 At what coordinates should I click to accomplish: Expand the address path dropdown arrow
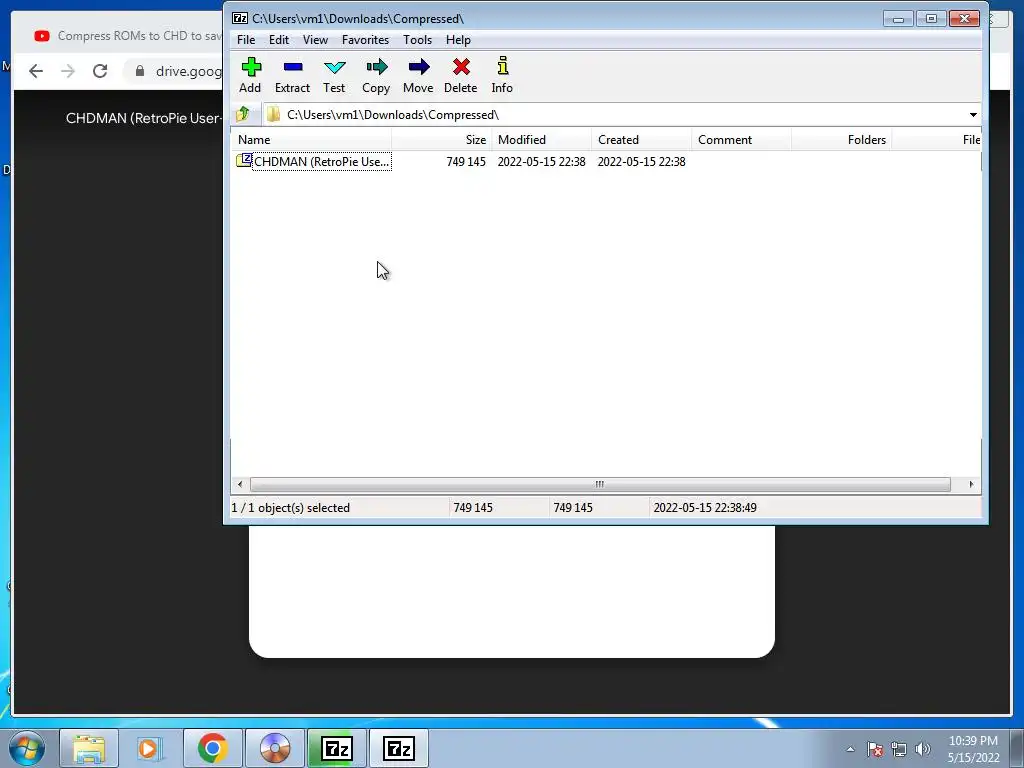(972, 115)
